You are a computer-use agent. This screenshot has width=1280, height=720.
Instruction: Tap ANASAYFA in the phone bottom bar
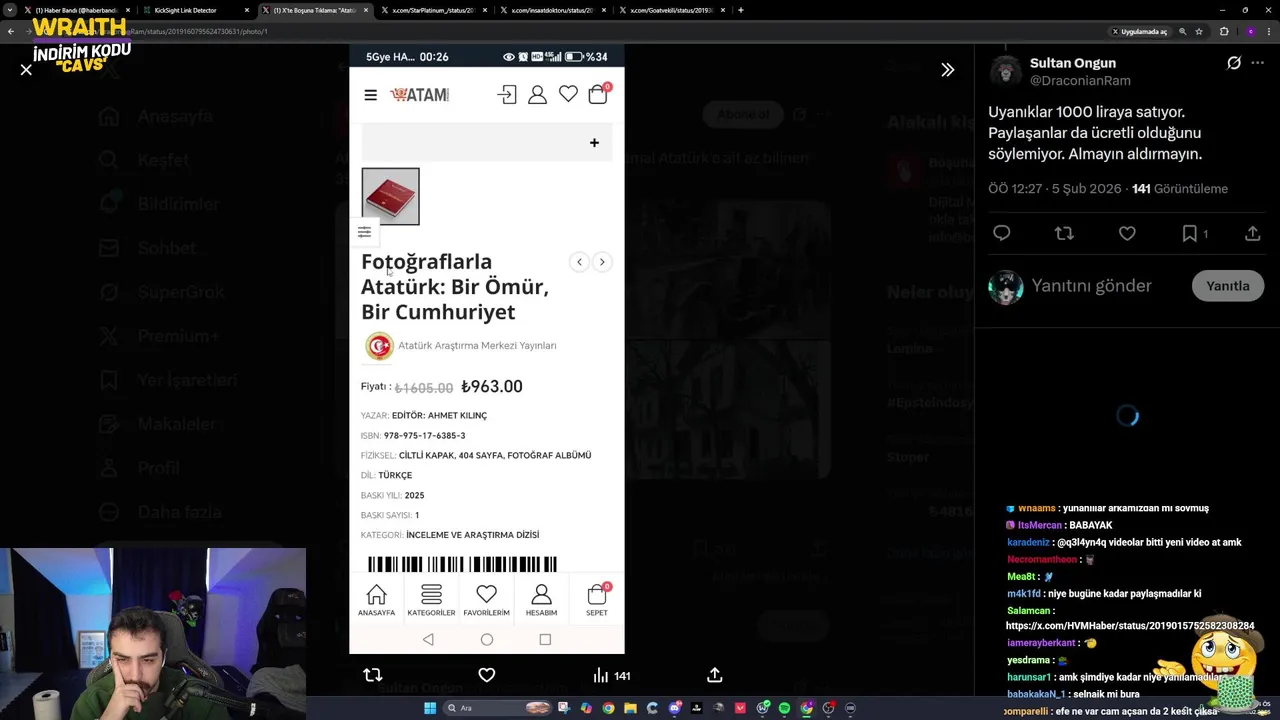376,600
